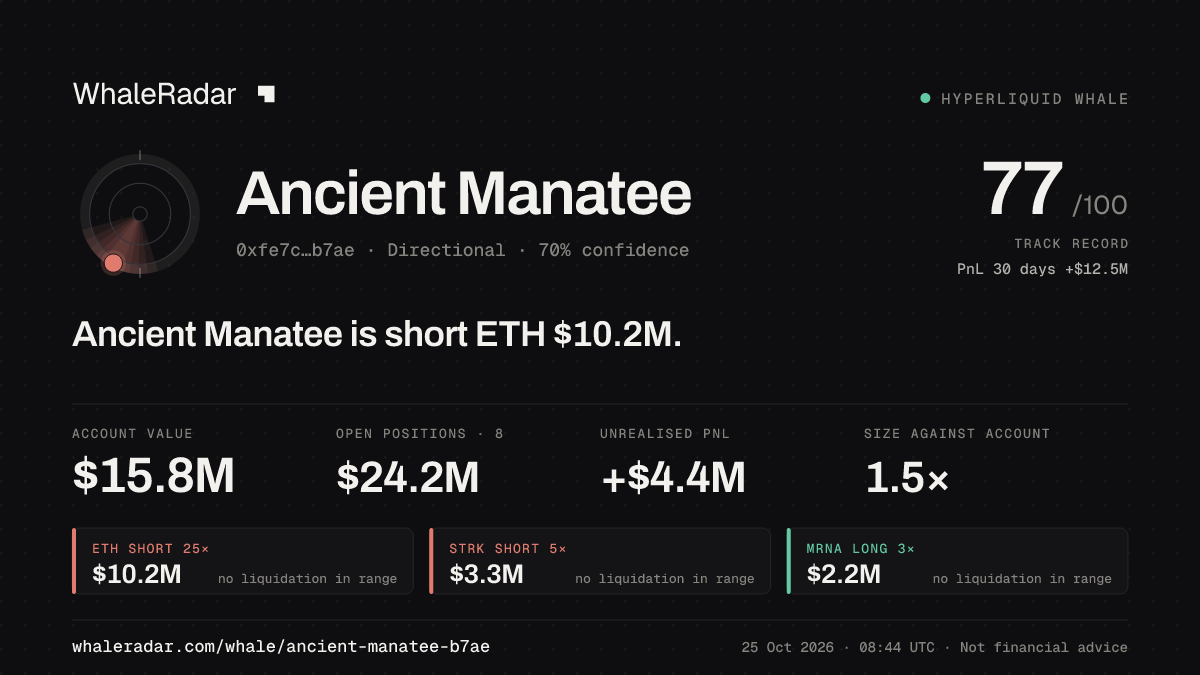The height and width of the screenshot is (675, 1200).
Task: Open the STRK SHORT 5× position card
Action: (x=600, y=561)
